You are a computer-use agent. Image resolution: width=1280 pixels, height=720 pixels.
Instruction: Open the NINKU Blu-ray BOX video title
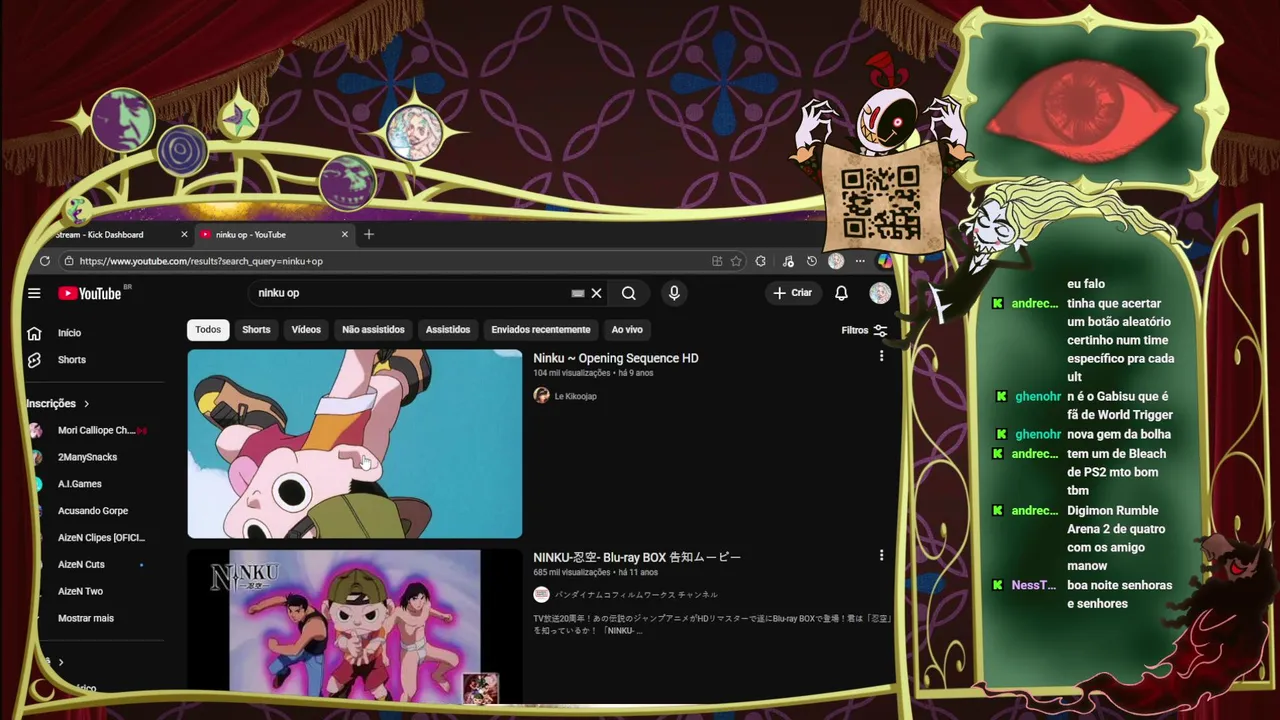pos(637,557)
